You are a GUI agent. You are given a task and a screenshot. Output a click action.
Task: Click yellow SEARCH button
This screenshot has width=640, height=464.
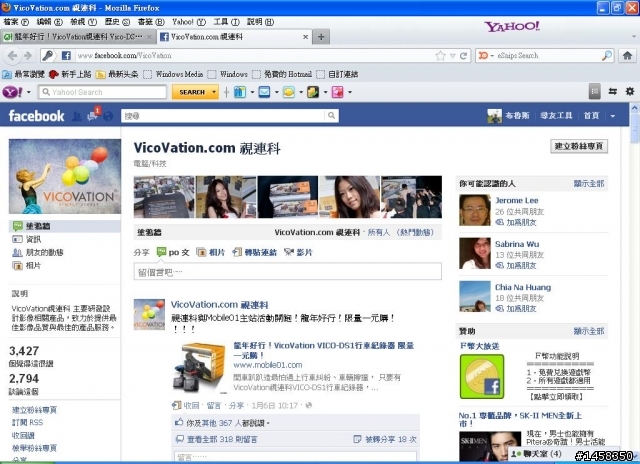(x=192, y=92)
